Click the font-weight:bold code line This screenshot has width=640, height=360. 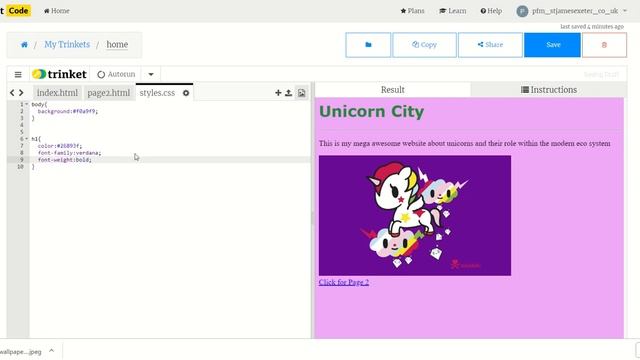click(64, 160)
